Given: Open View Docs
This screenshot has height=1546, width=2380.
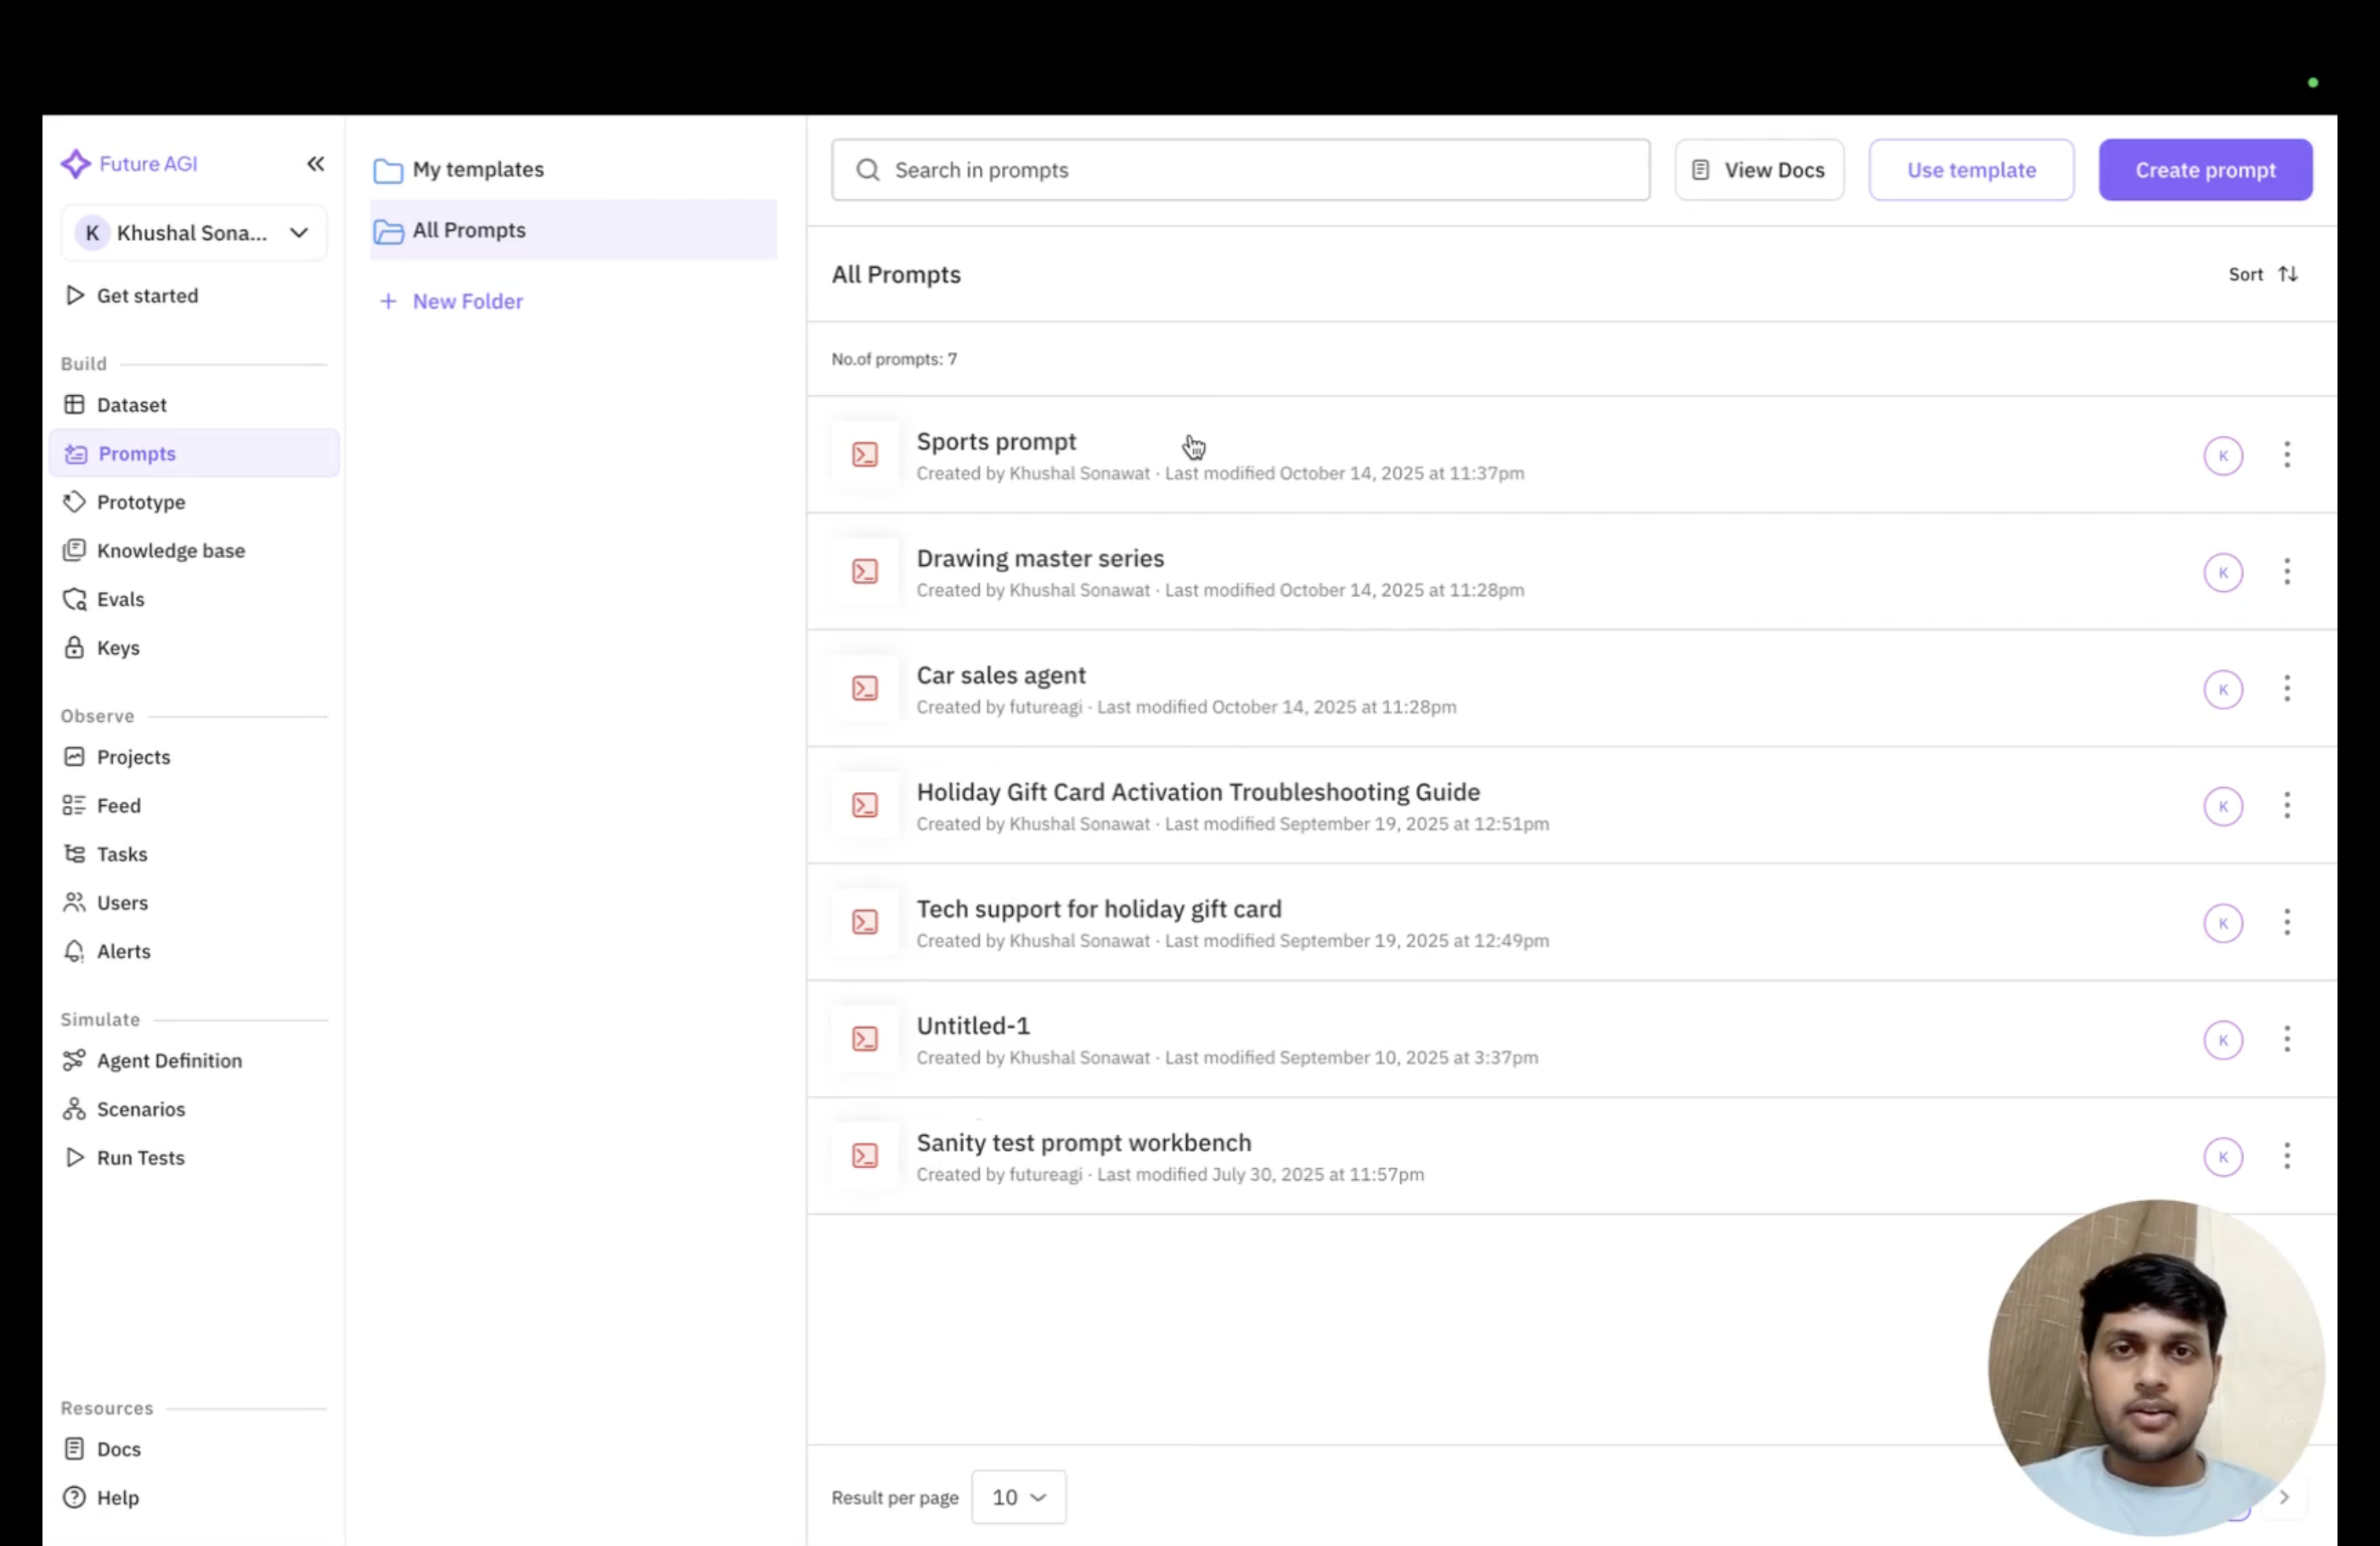Looking at the screenshot, I should [1758, 169].
